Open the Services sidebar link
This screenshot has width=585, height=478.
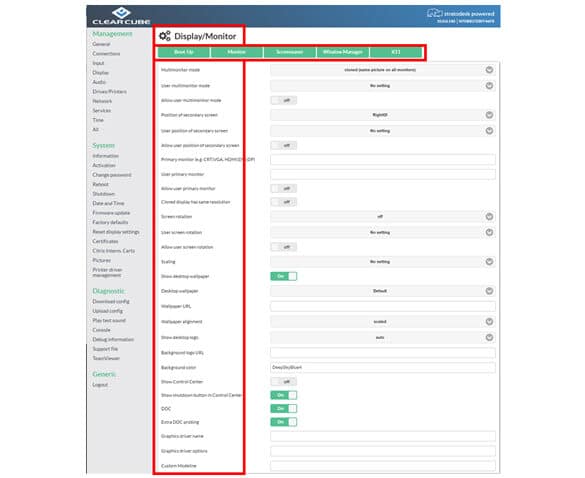(101, 110)
